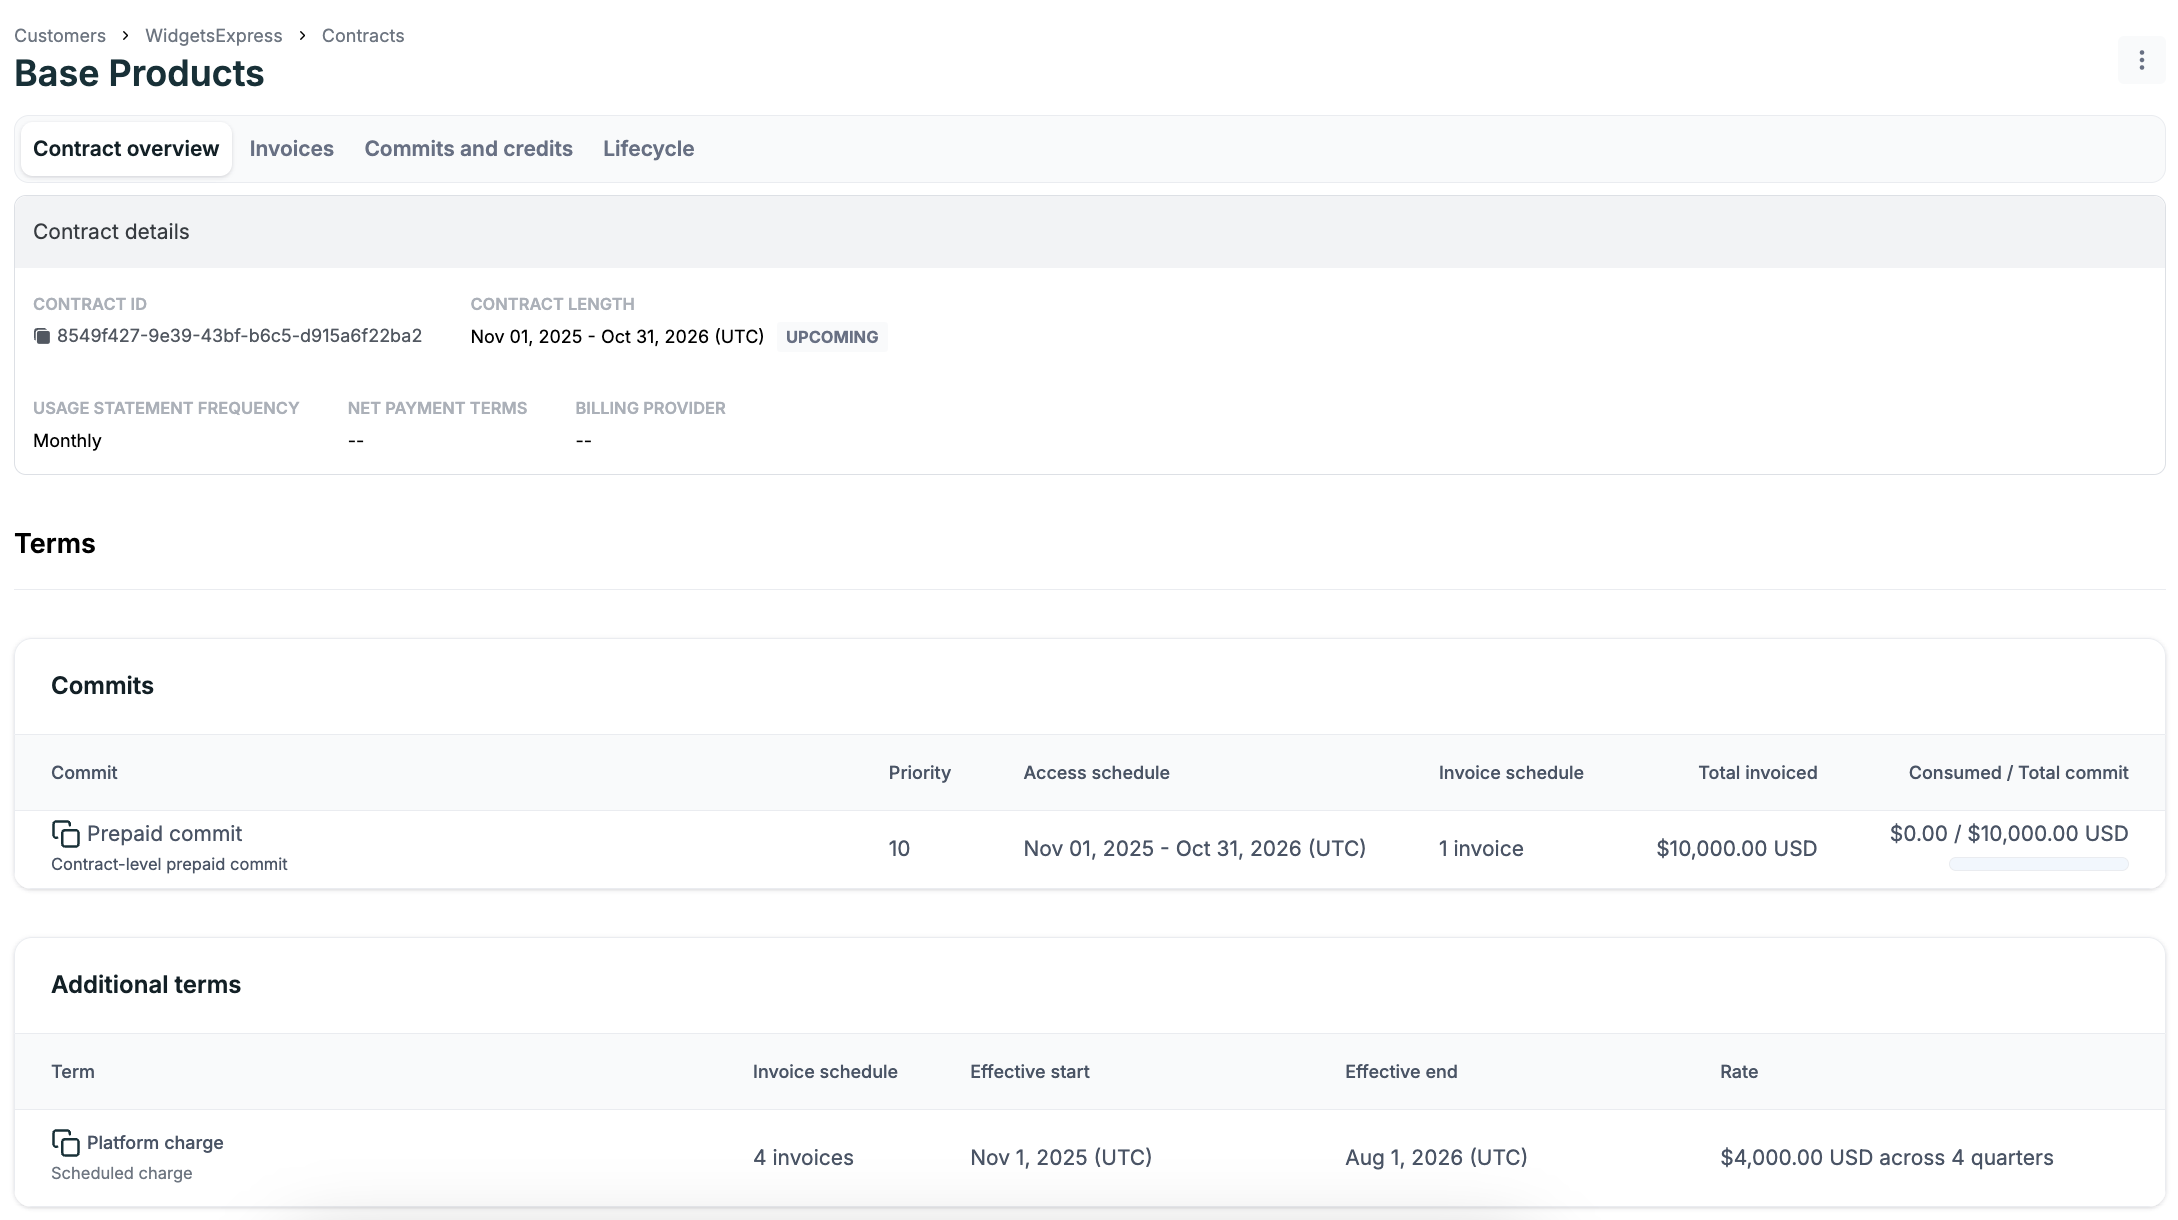This screenshot has height=1220, width=2178.
Task: Click the contract ID text
Action: pos(239,336)
